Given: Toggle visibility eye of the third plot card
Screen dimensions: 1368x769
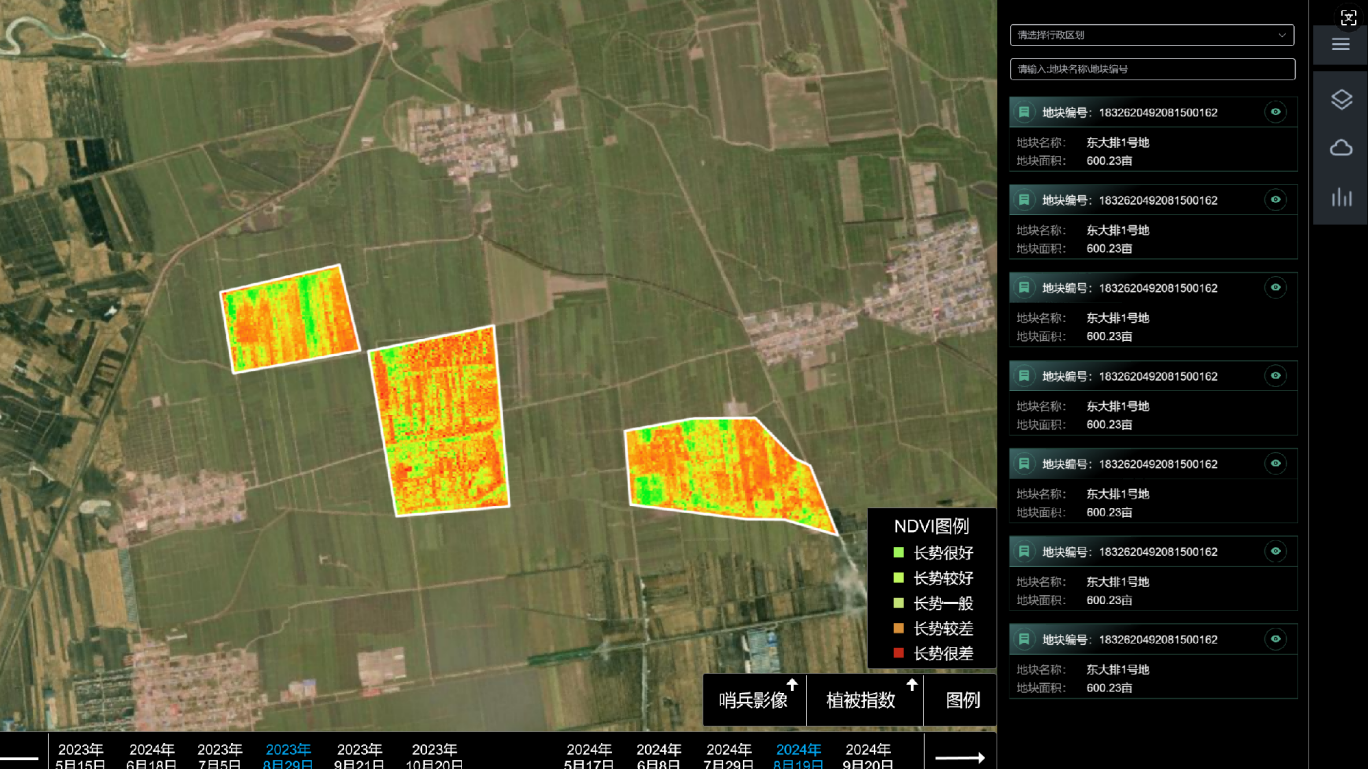Looking at the screenshot, I should pyautogui.click(x=1275, y=288).
